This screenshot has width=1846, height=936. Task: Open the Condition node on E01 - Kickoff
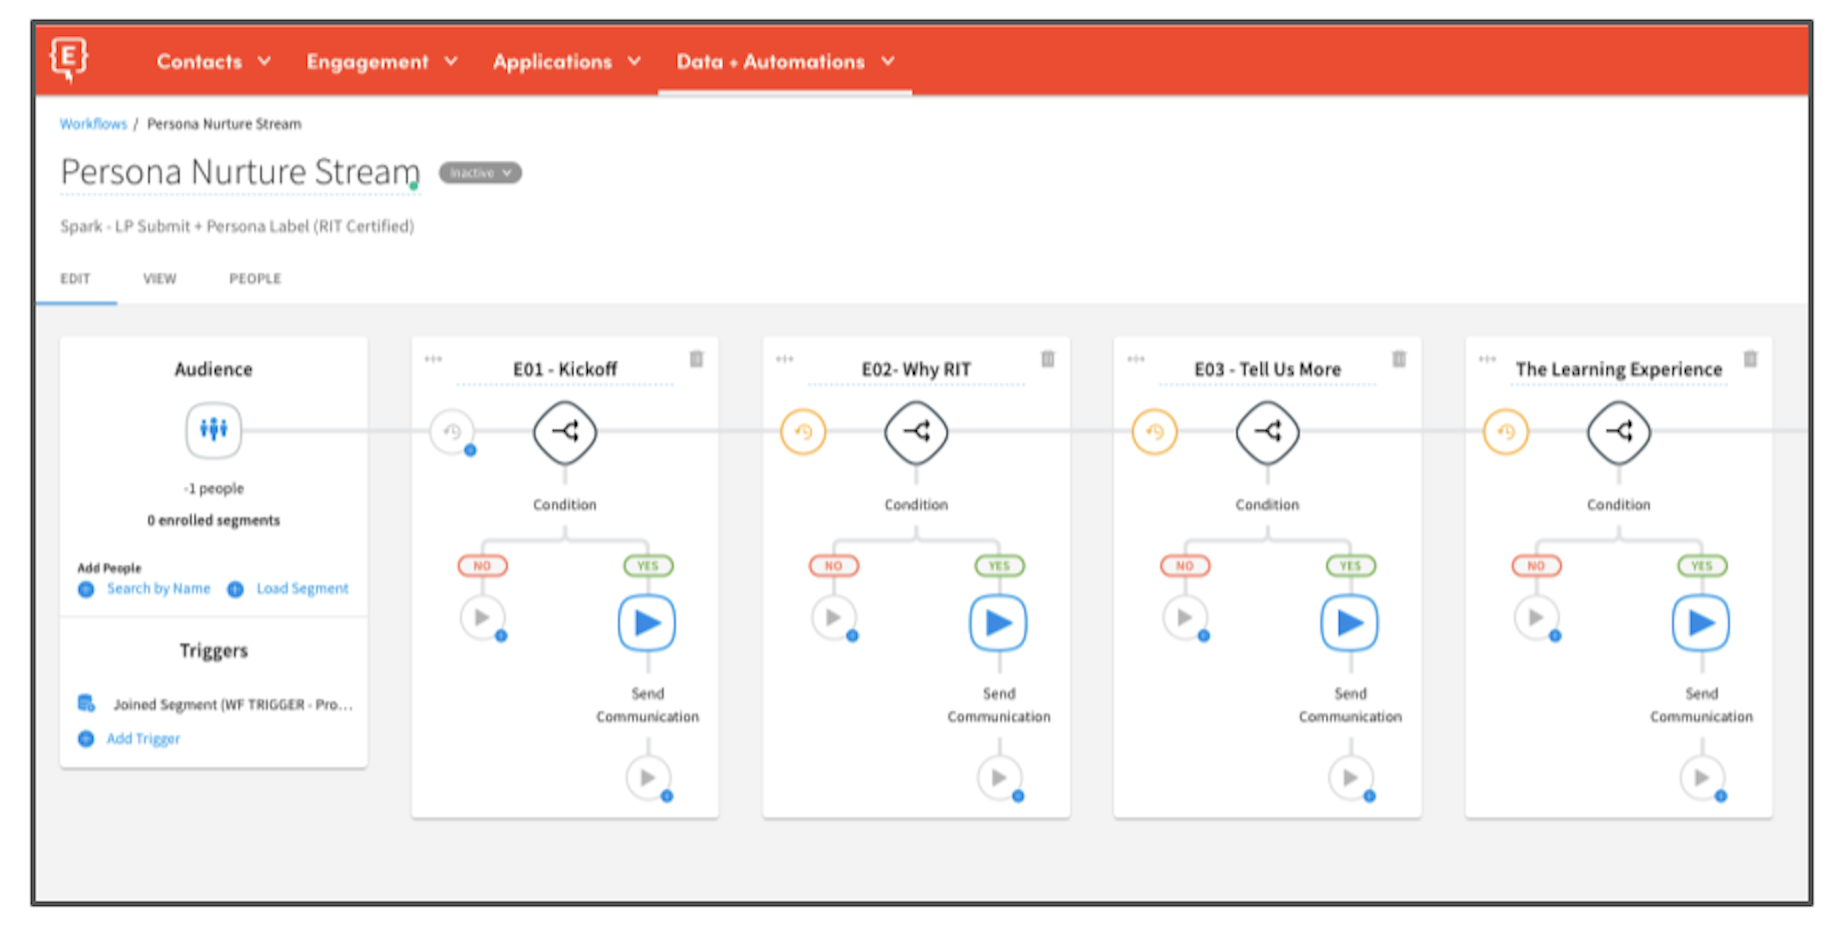coord(565,433)
